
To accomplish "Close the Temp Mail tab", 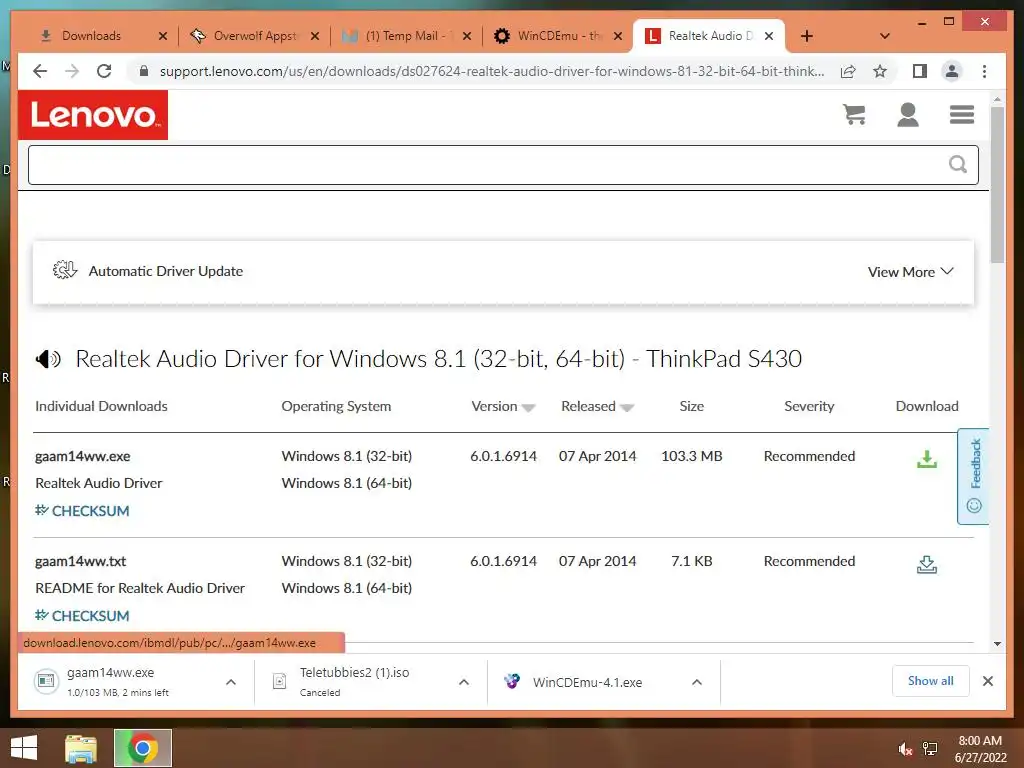I will pyautogui.click(x=467, y=36).
